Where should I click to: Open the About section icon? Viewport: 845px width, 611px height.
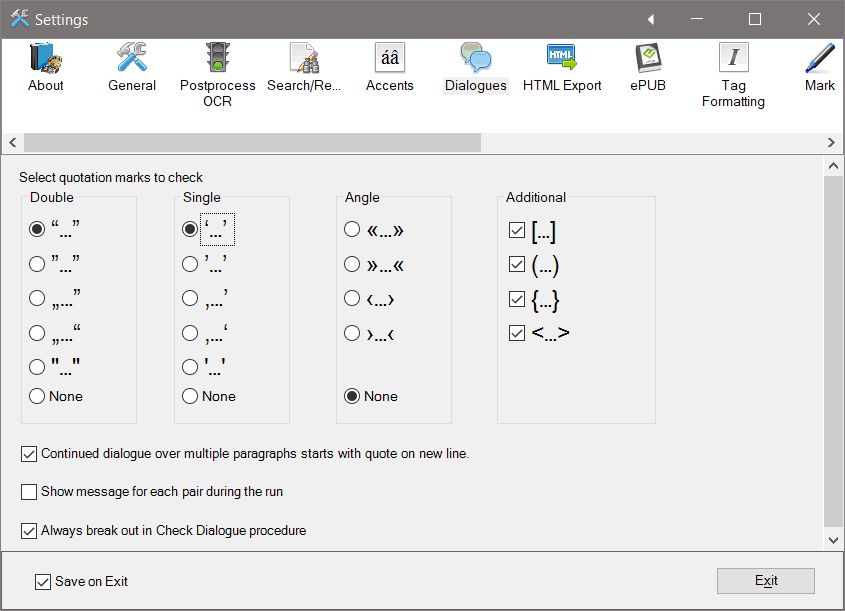46,58
